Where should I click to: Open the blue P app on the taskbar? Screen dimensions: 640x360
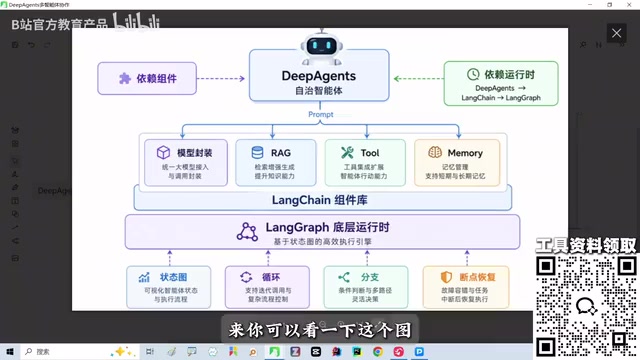click(419, 351)
